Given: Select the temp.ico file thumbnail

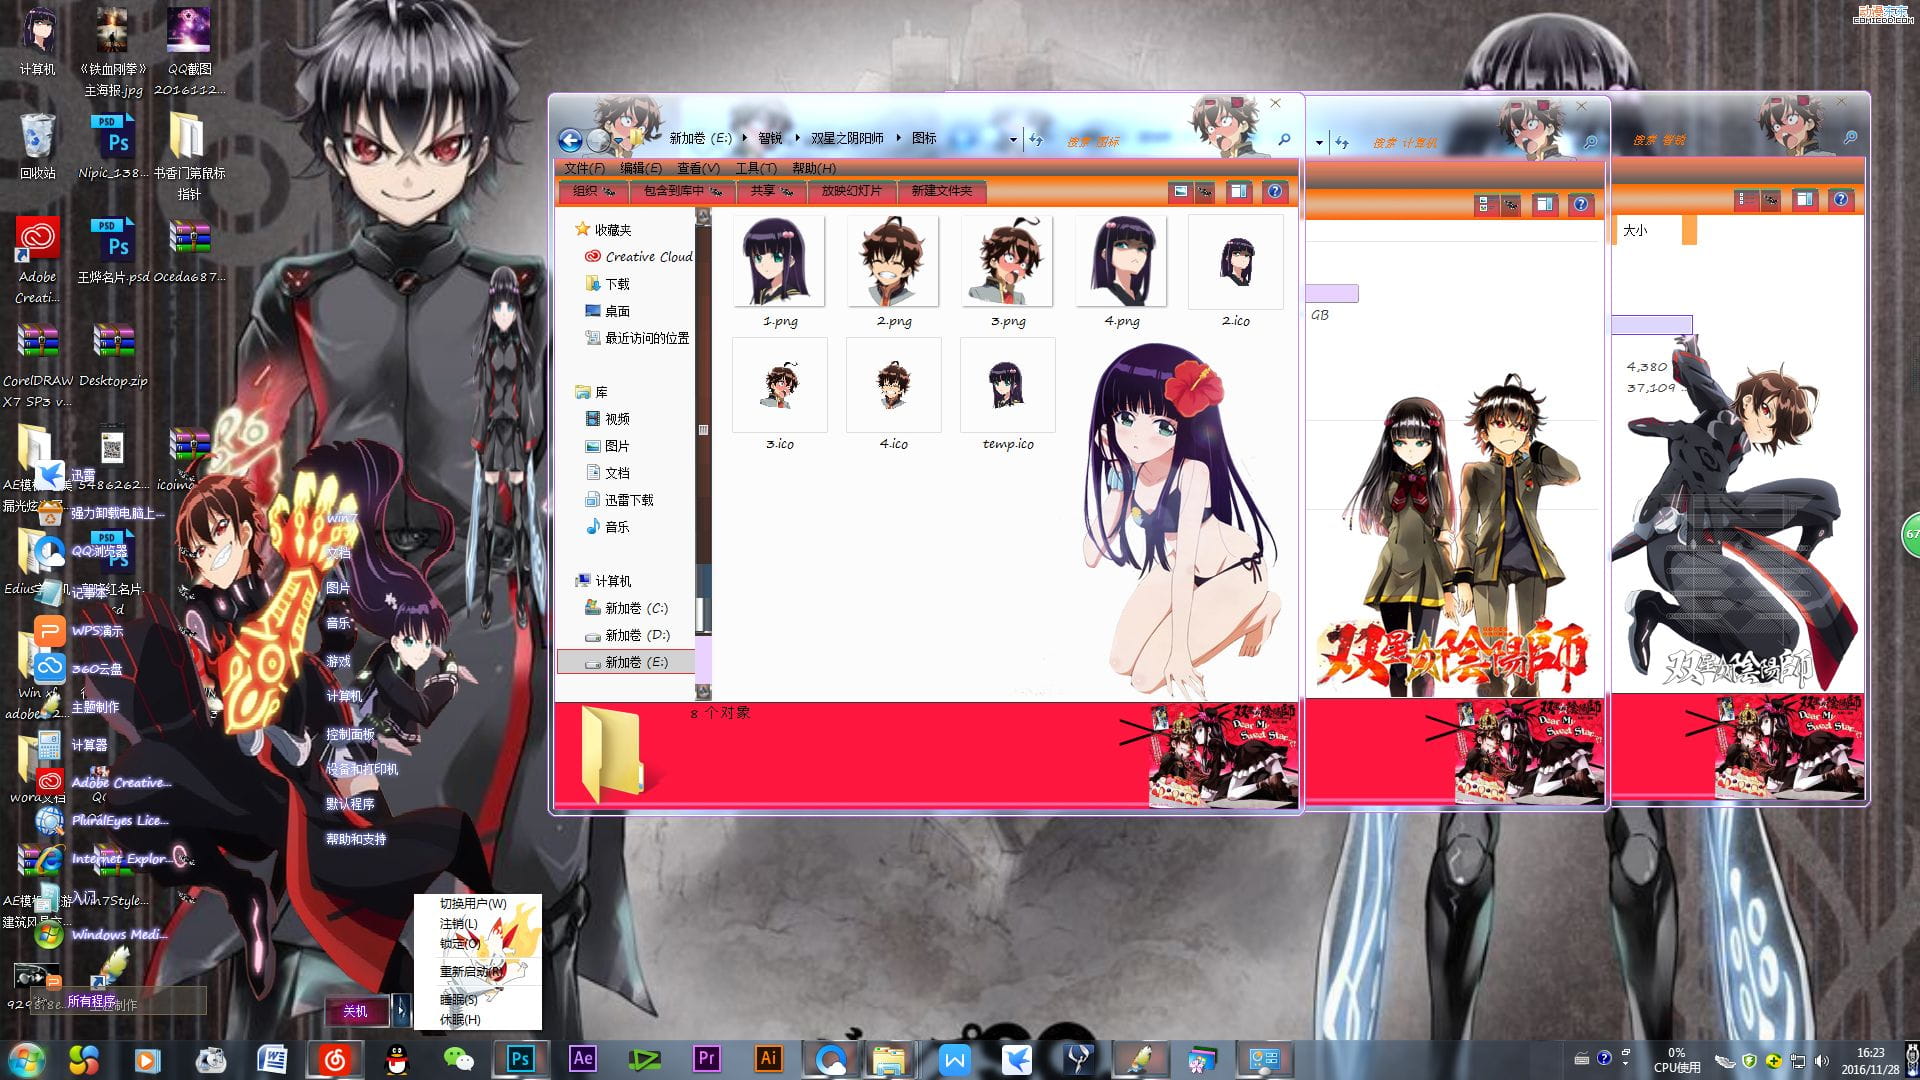Looking at the screenshot, I should pyautogui.click(x=1007, y=385).
